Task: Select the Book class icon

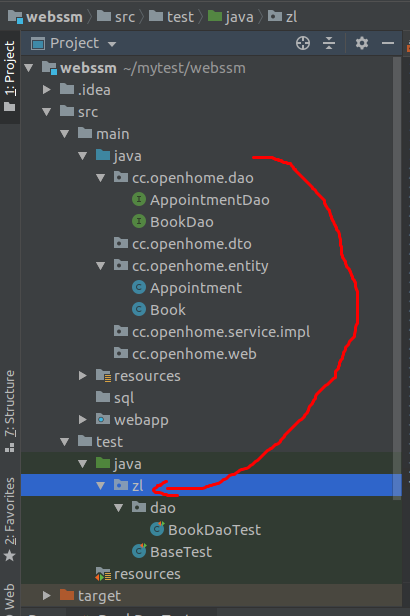Action: point(139,310)
